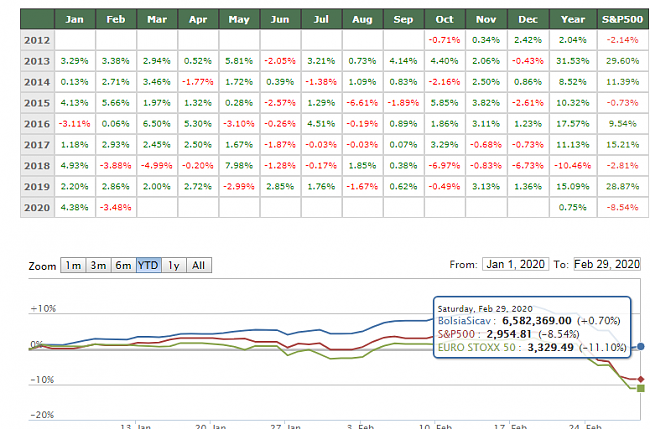This screenshot has width=650, height=429.
Task: Click the 2014 row label
Action: point(37,82)
